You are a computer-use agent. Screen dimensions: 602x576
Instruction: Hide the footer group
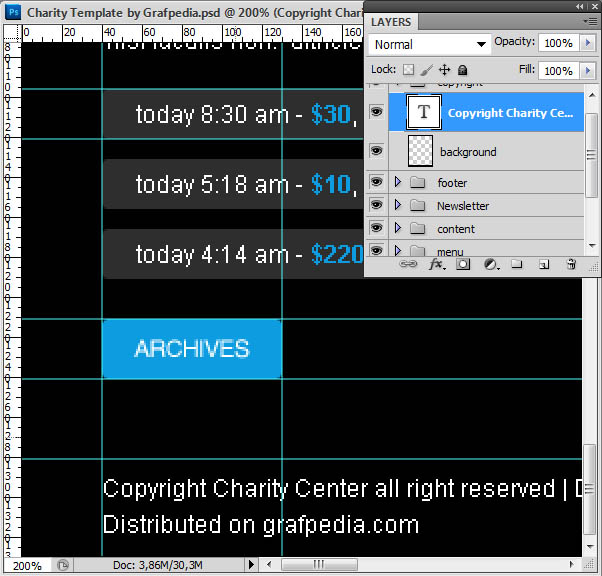[376, 181]
